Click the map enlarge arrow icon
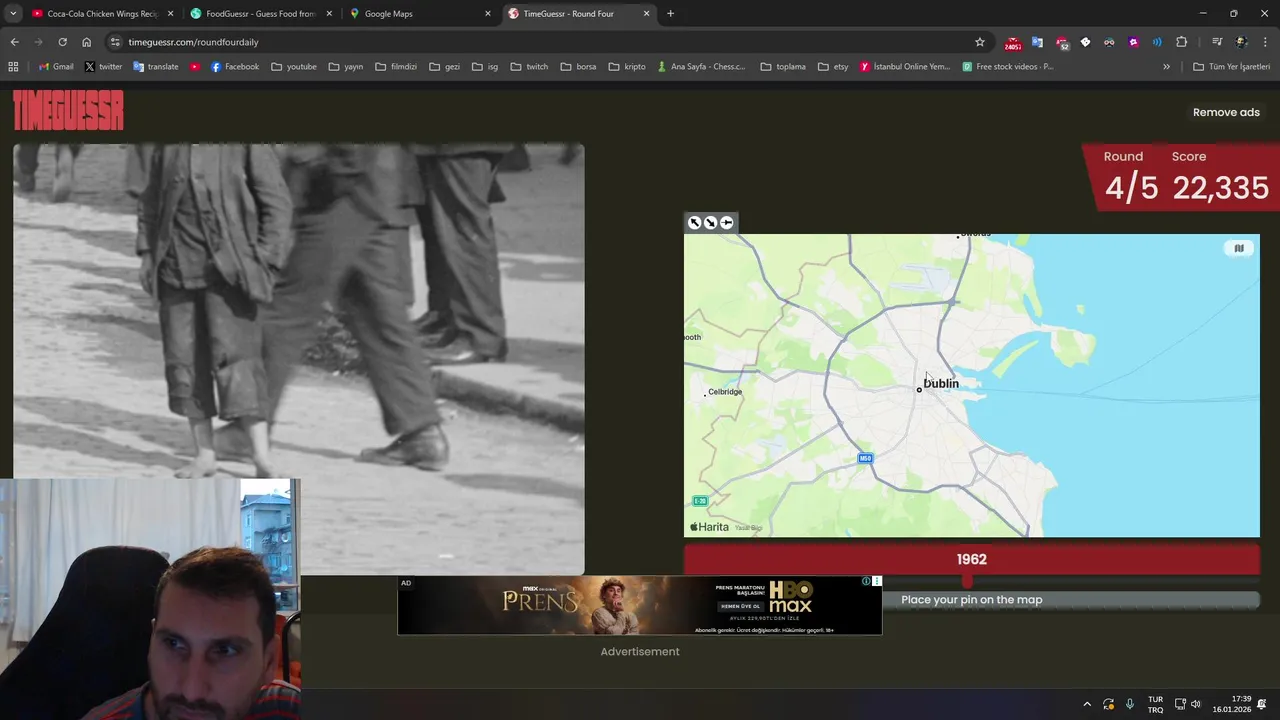Image resolution: width=1280 pixels, height=720 pixels. (x=694, y=223)
